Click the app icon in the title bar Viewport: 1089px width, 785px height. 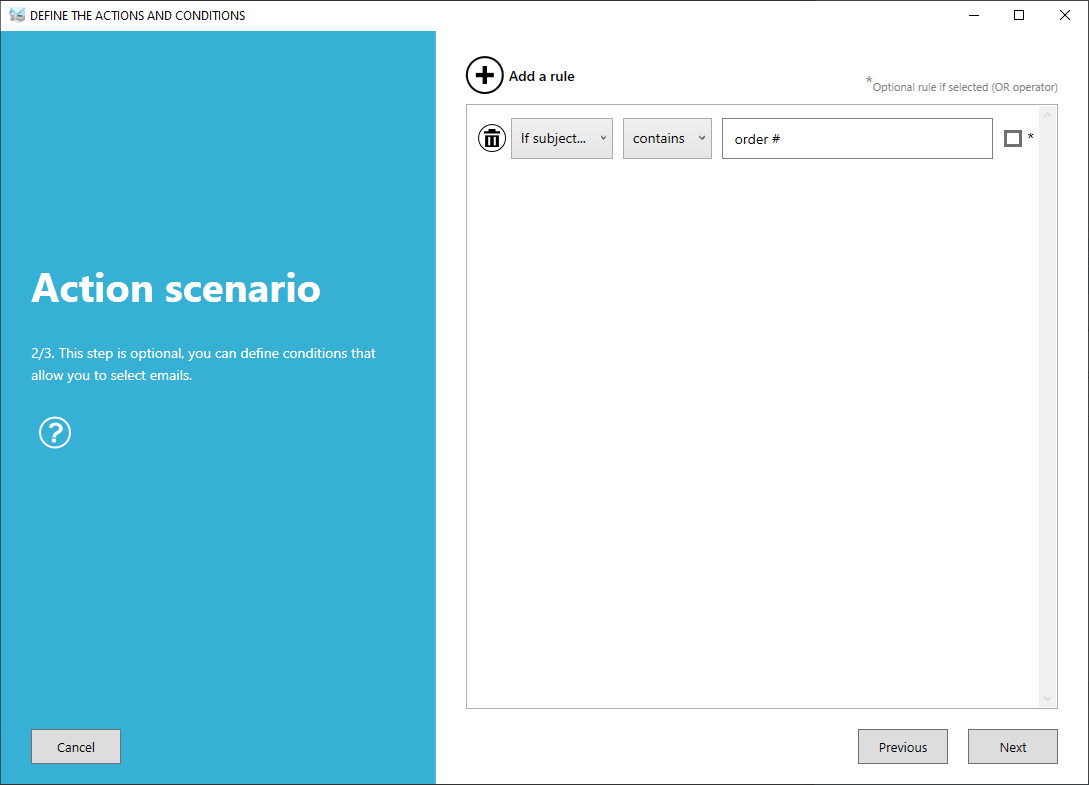(x=16, y=15)
